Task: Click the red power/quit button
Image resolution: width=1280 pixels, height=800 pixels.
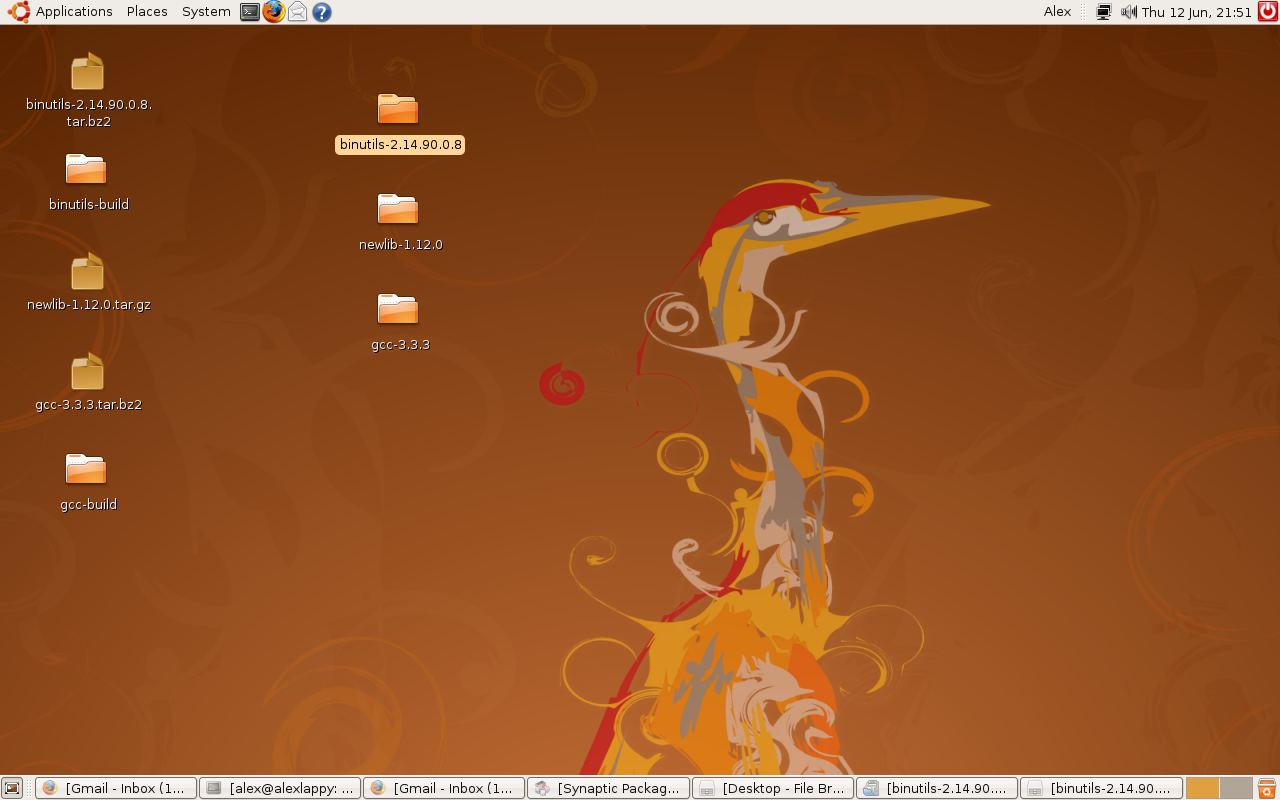Action: point(1267,12)
